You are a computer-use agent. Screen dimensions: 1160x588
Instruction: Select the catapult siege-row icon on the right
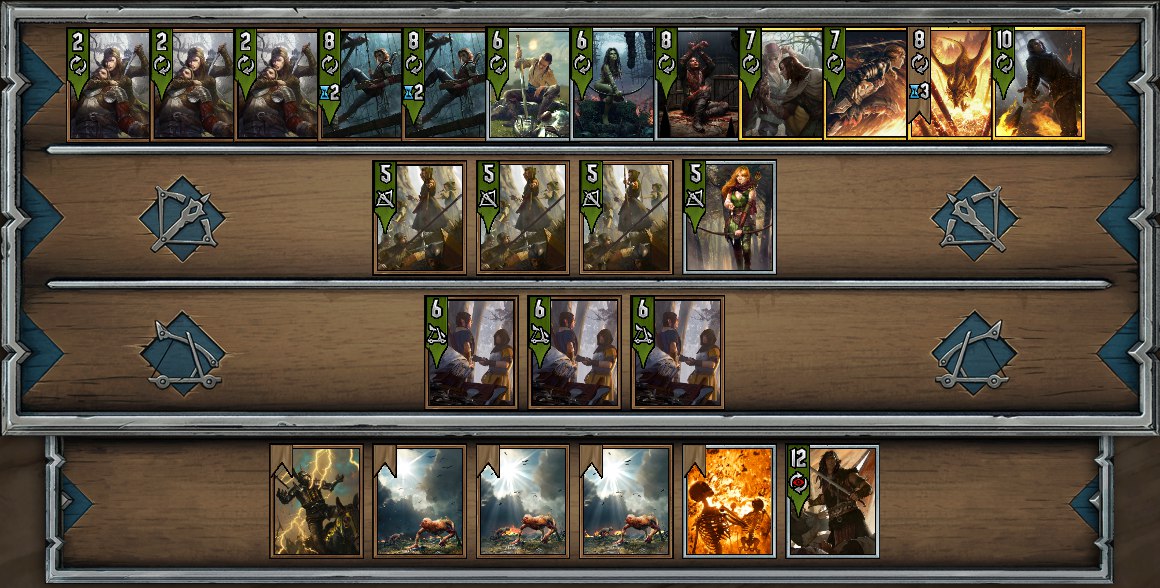(974, 354)
